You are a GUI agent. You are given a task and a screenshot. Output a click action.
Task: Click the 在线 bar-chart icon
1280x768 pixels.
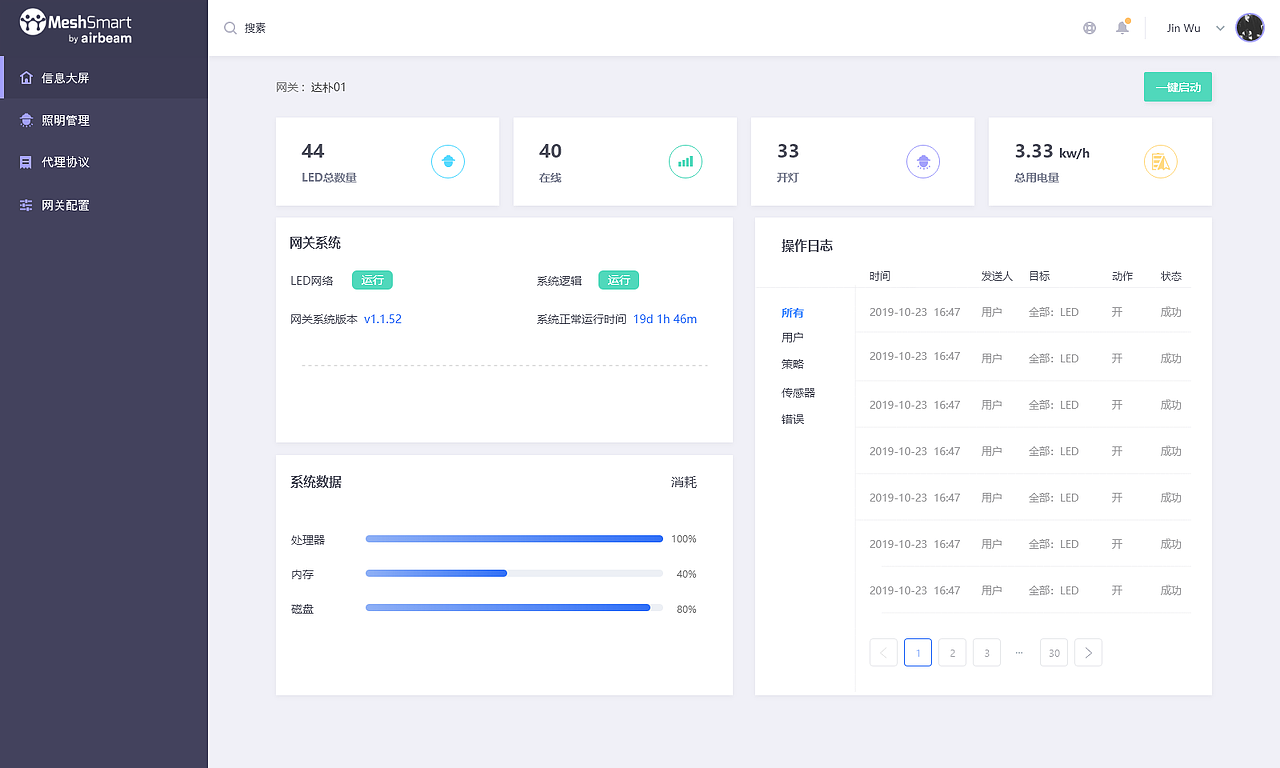pyautogui.click(x=685, y=160)
